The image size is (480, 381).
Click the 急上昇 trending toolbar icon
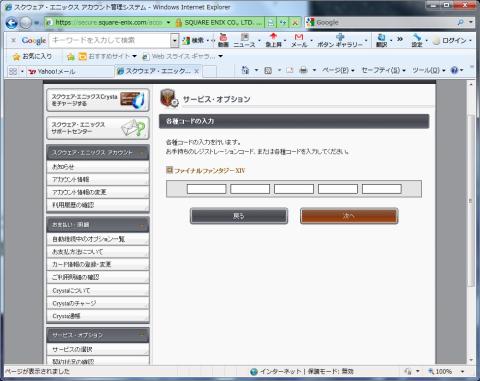coord(273,40)
